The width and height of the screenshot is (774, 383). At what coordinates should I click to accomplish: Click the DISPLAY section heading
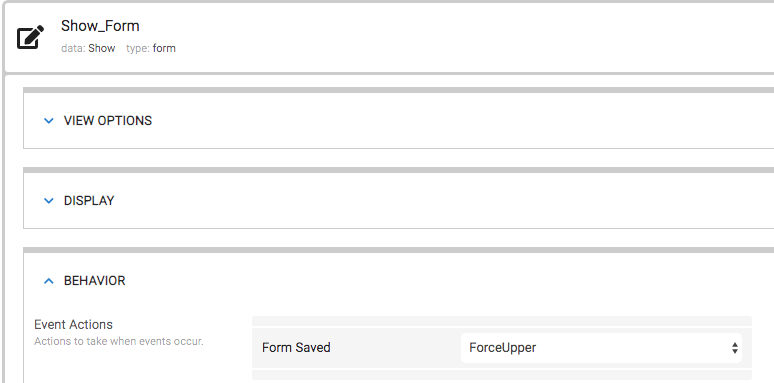point(89,200)
